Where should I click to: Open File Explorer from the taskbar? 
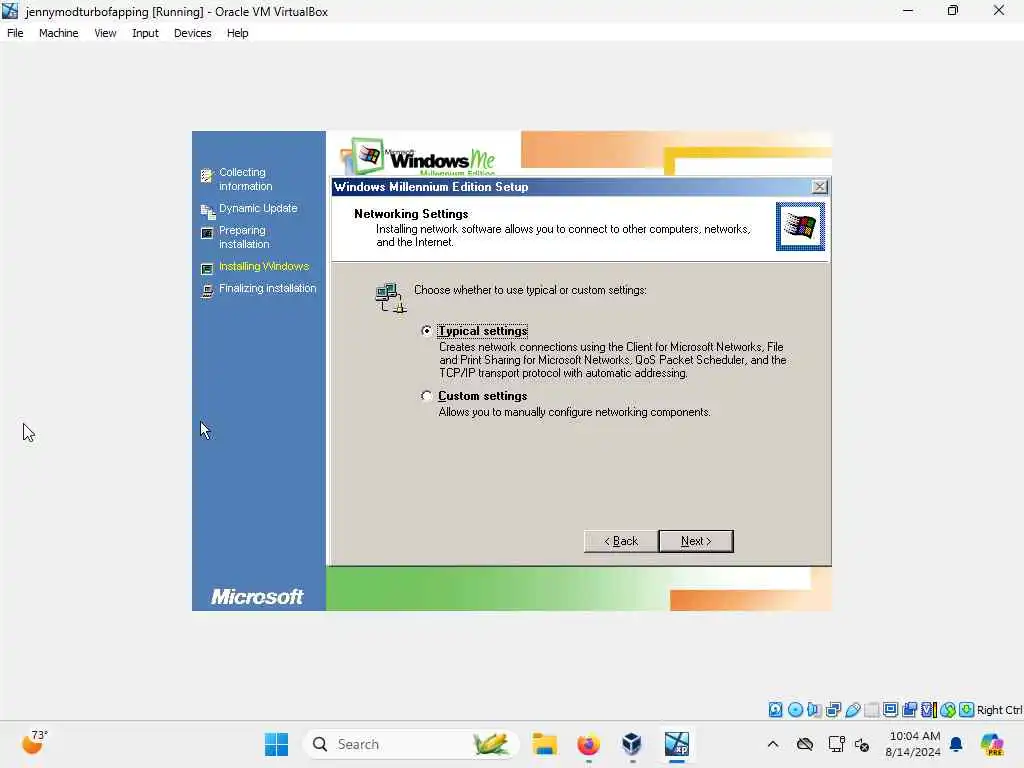(x=544, y=744)
